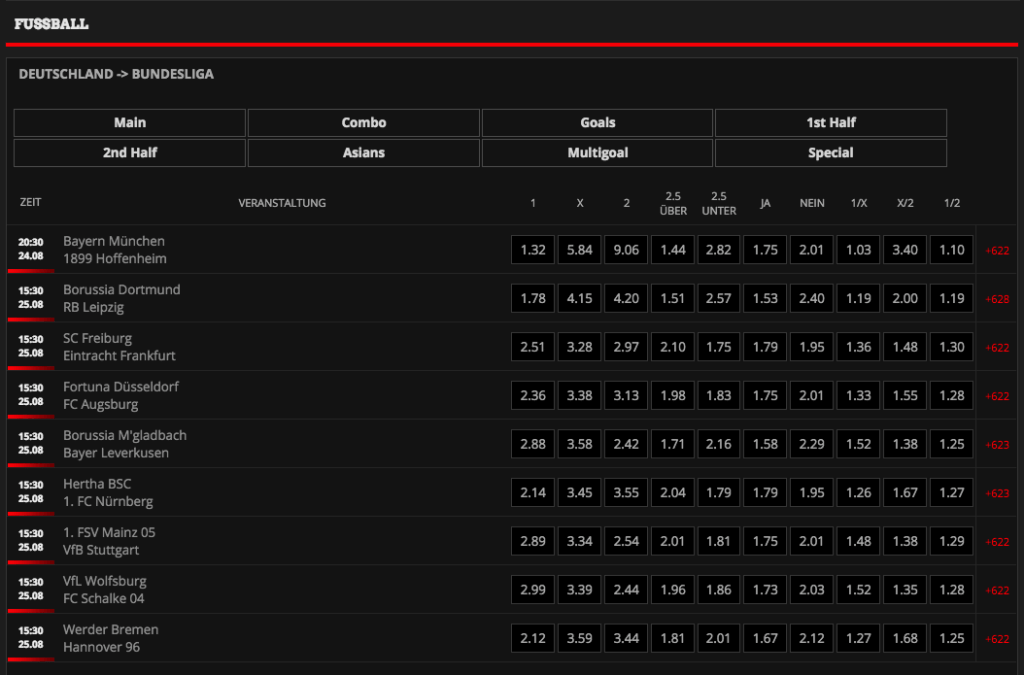Viewport: 1024px width, 675px height.
Task: Select Hertha BSC win odds 2.14
Action: click(533, 493)
